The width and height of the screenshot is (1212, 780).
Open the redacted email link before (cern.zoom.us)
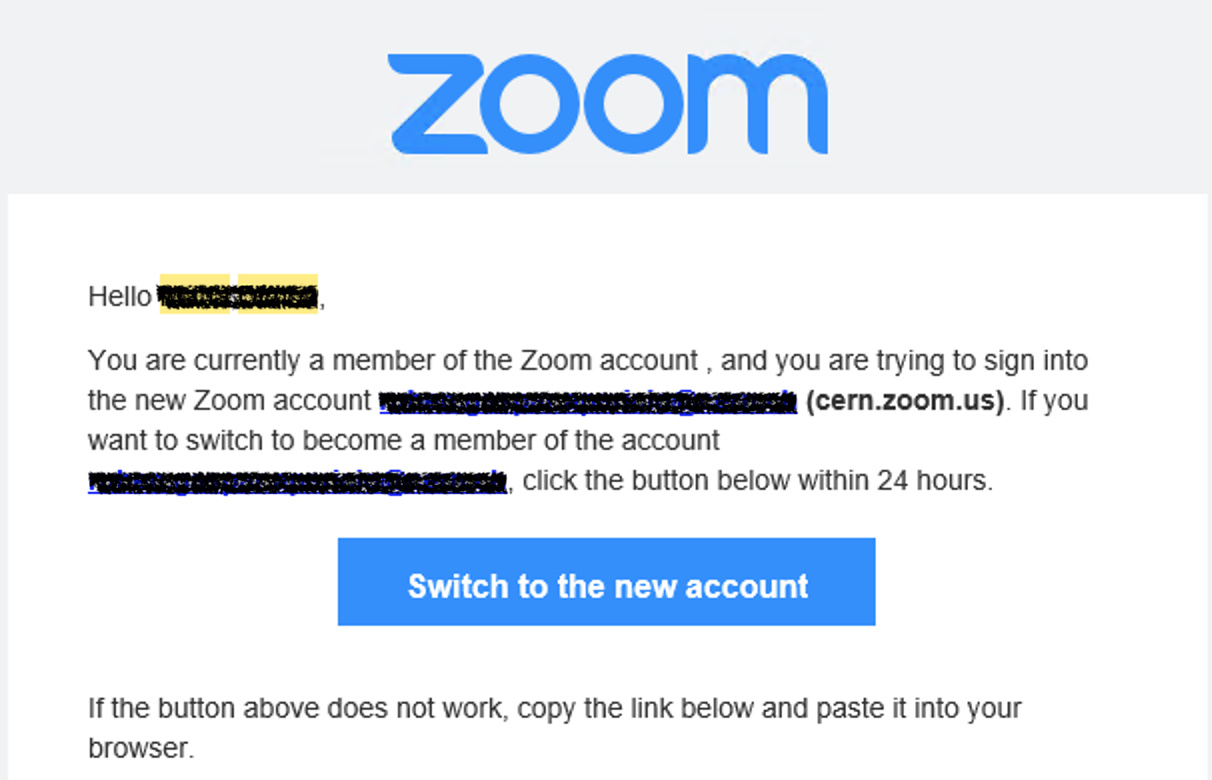pyautogui.click(x=588, y=402)
